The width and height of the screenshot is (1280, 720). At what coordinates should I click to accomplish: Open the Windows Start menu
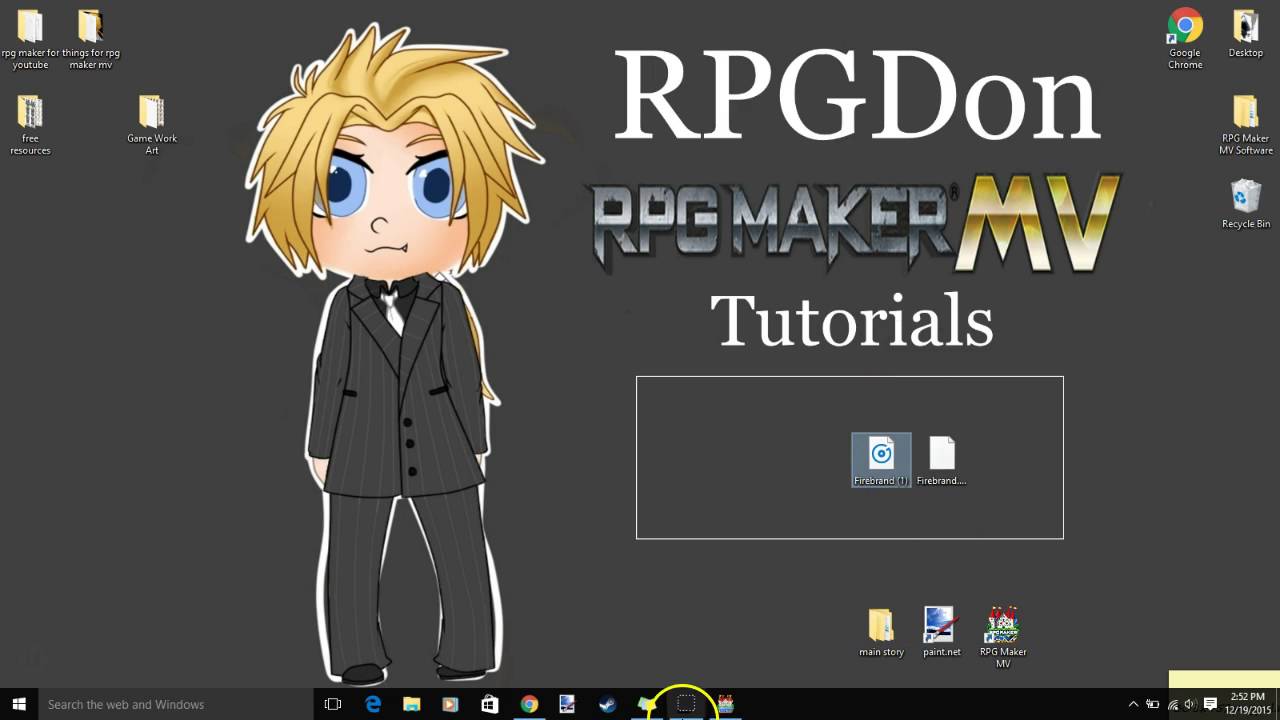(x=18, y=704)
